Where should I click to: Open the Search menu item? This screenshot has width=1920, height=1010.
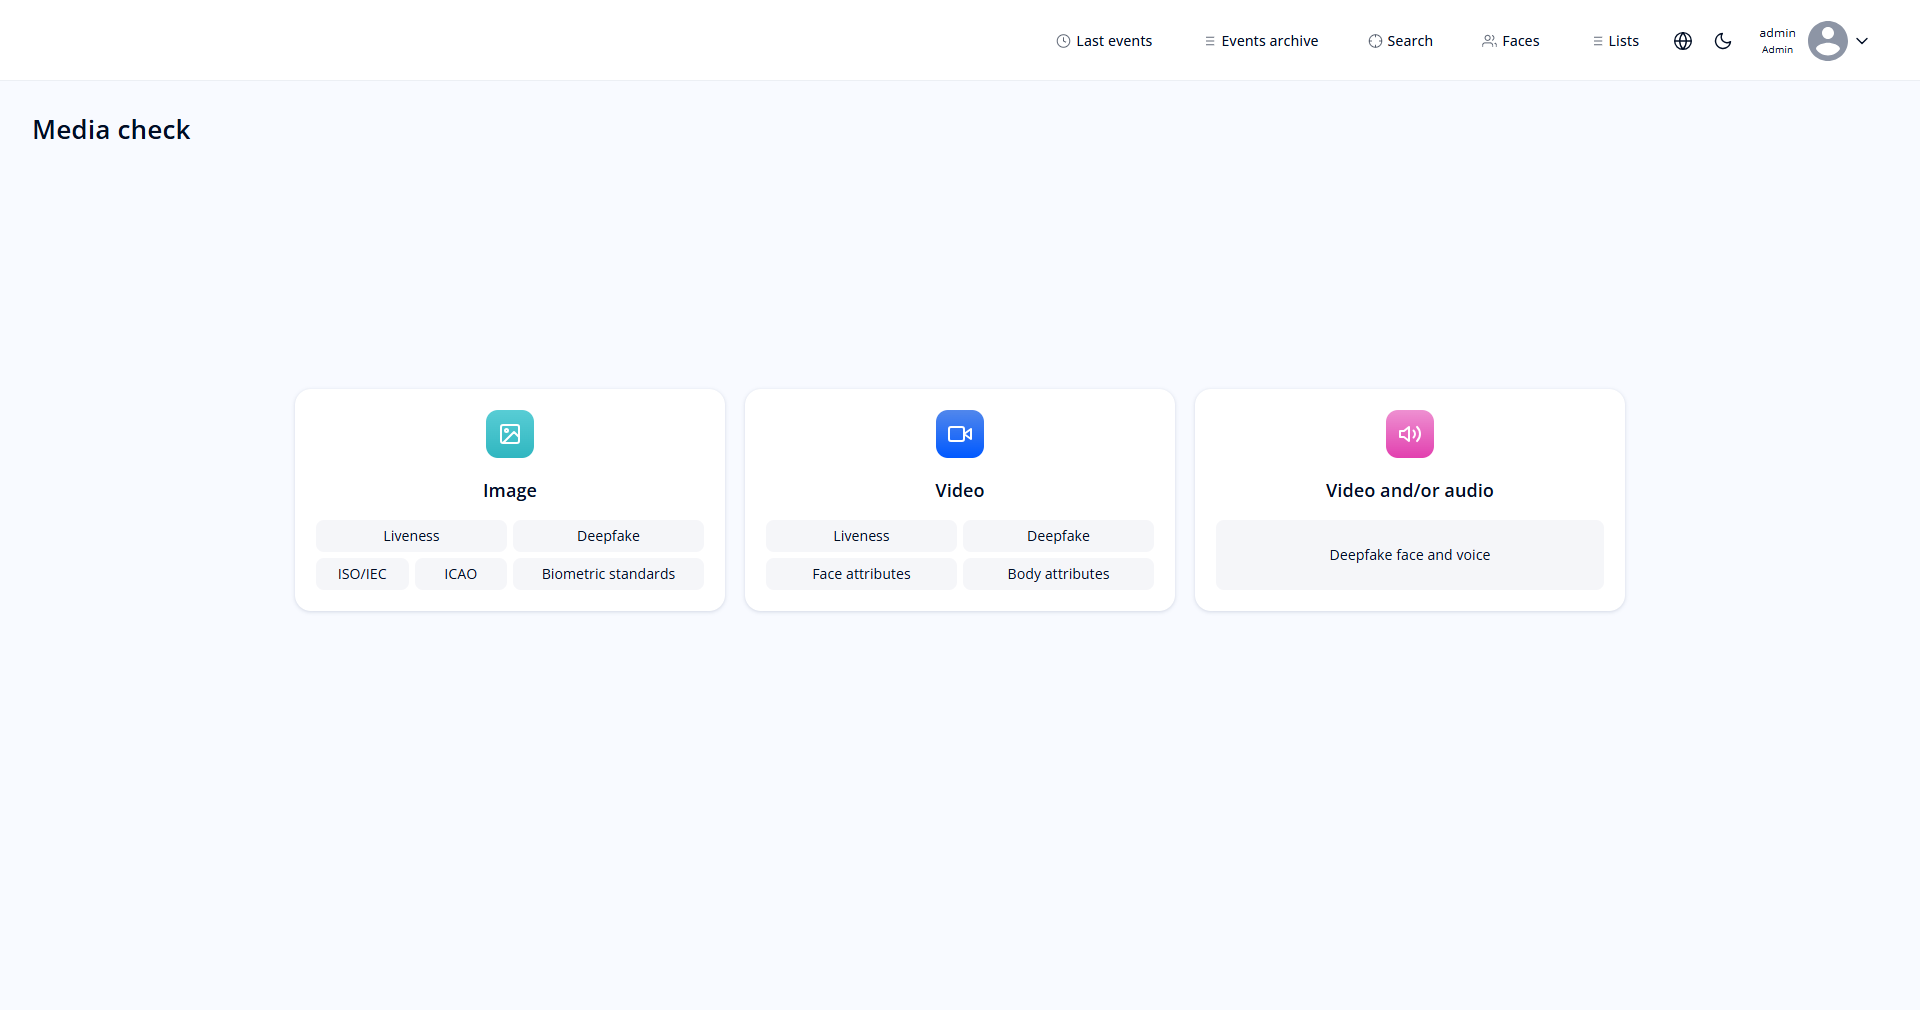click(x=1400, y=41)
